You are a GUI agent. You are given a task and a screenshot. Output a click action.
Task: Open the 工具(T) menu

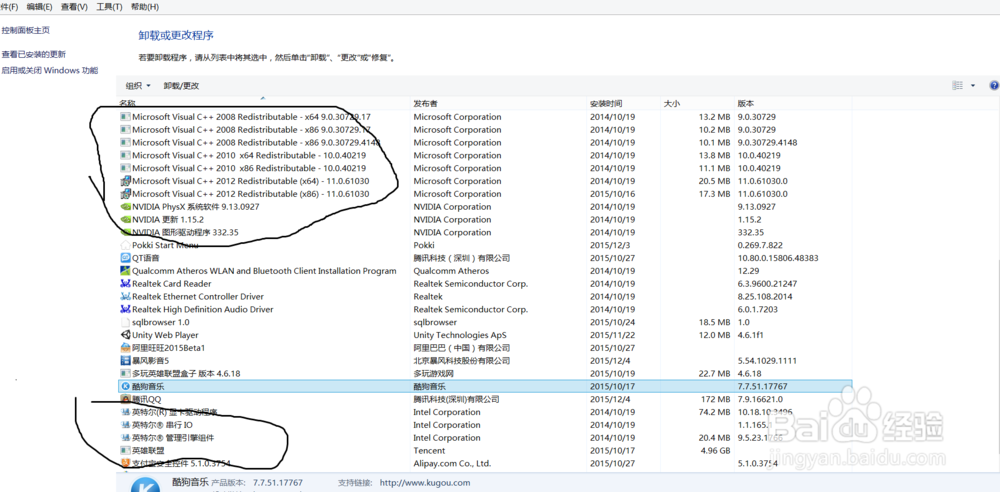click(x=109, y=7)
